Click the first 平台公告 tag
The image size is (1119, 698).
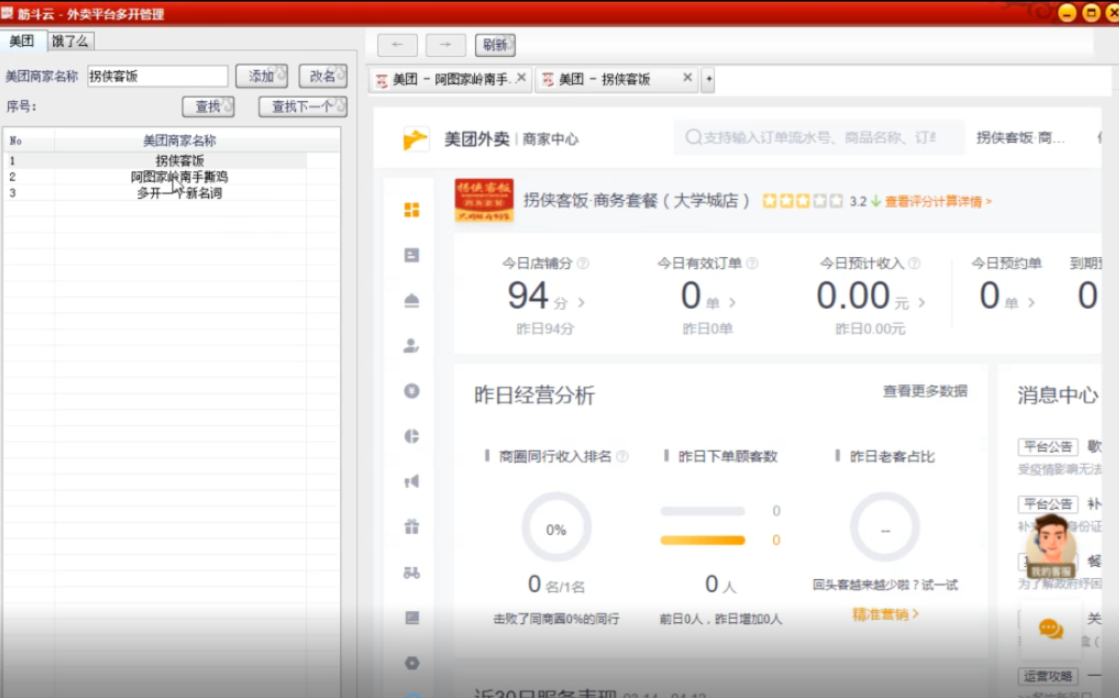click(x=1048, y=447)
